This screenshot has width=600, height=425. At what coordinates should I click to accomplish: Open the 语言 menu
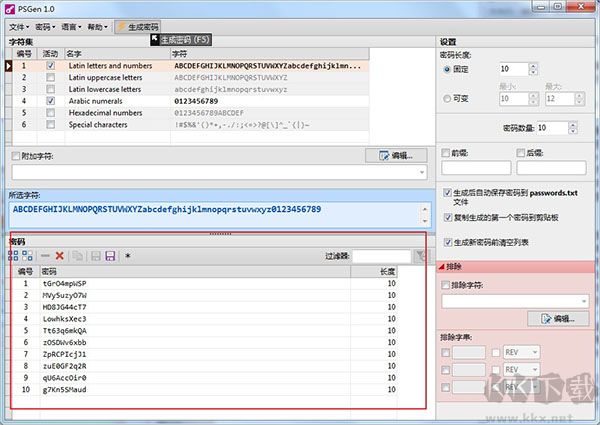(71, 27)
